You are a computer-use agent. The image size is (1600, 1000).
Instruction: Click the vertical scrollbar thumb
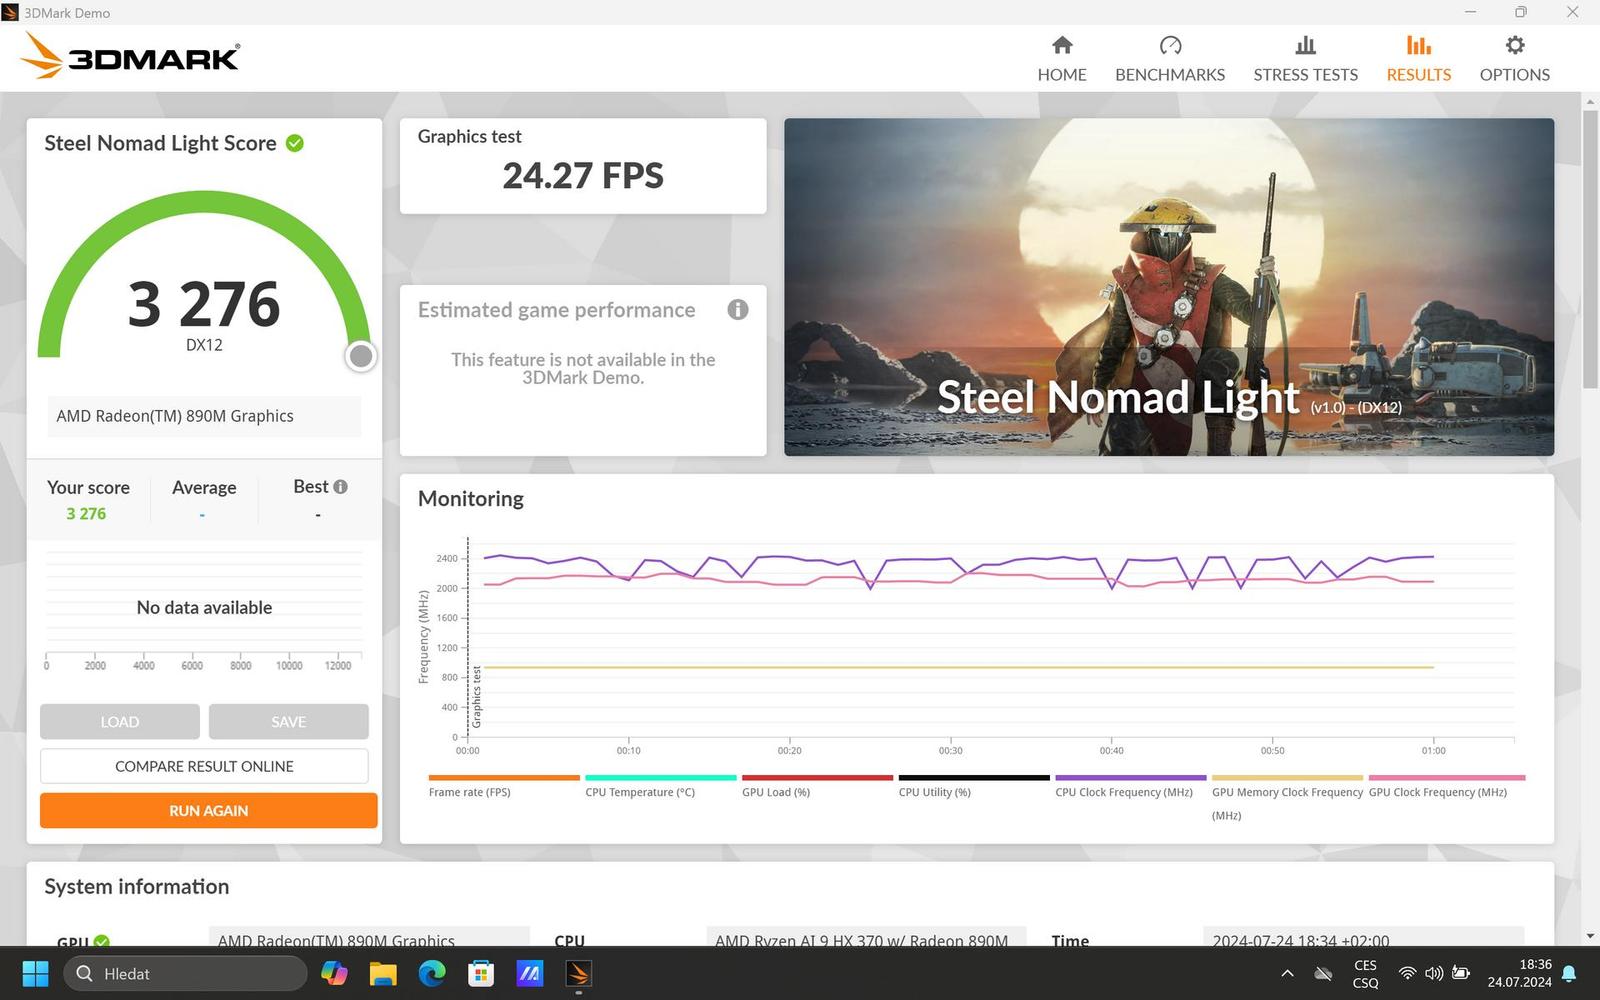[1590, 250]
